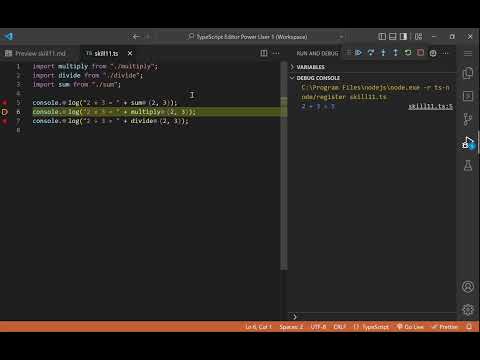Screen dimensions: 480x360
Task: Open the Explorer view in the activity bar
Action: tap(468, 73)
